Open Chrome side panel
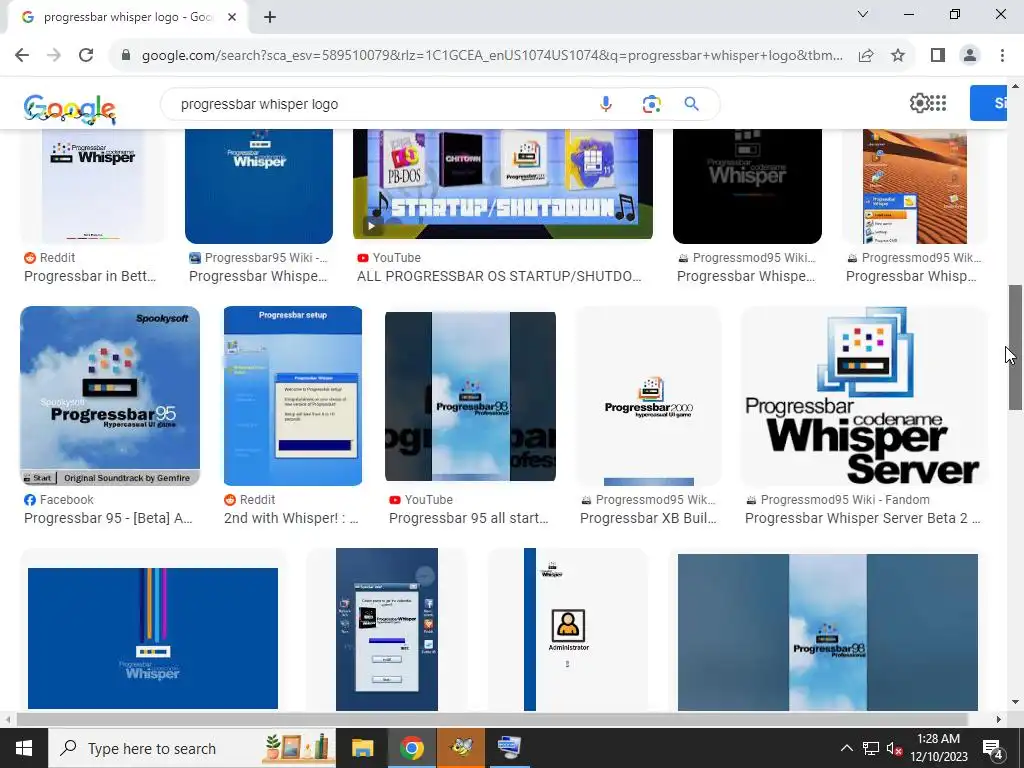Screen dimensions: 1024x768 [x=938, y=56]
